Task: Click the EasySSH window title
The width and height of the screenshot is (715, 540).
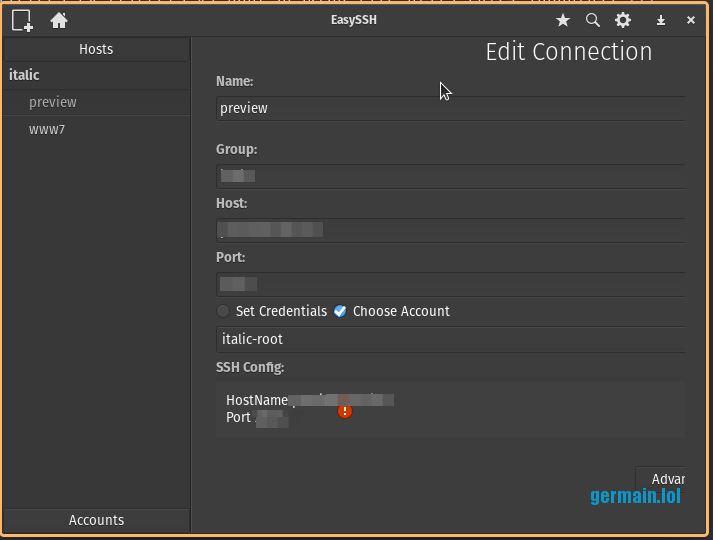Action: click(354, 20)
